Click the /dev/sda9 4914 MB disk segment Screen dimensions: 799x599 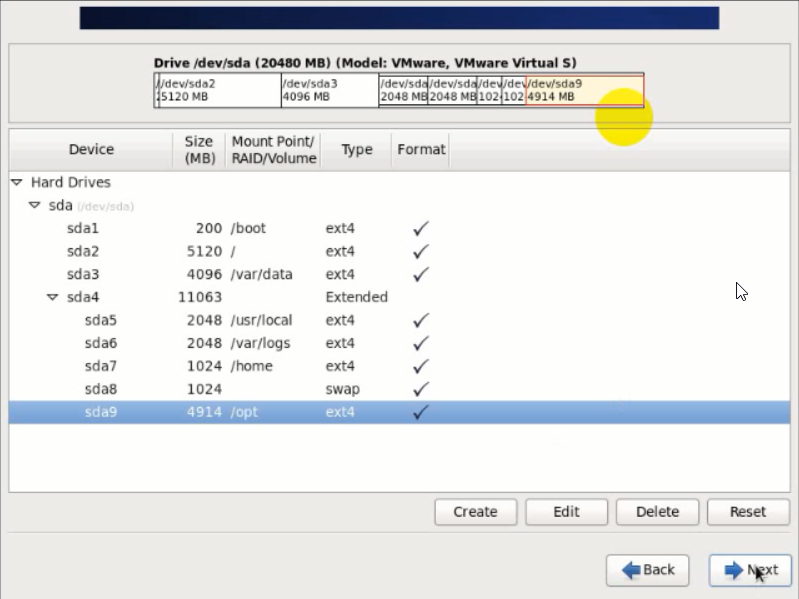click(584, 90)
